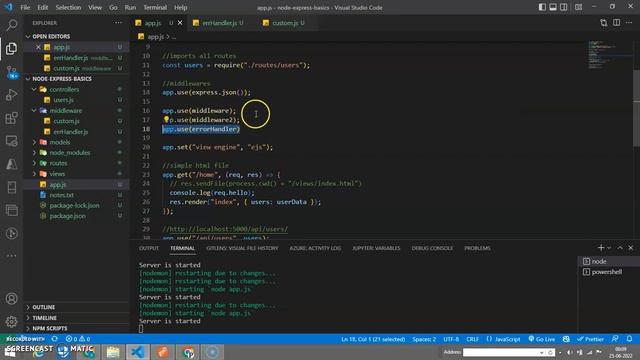Change Spaces: 2 indentation setting
Screen dimensions: 640x360
[x=424, y=339]
